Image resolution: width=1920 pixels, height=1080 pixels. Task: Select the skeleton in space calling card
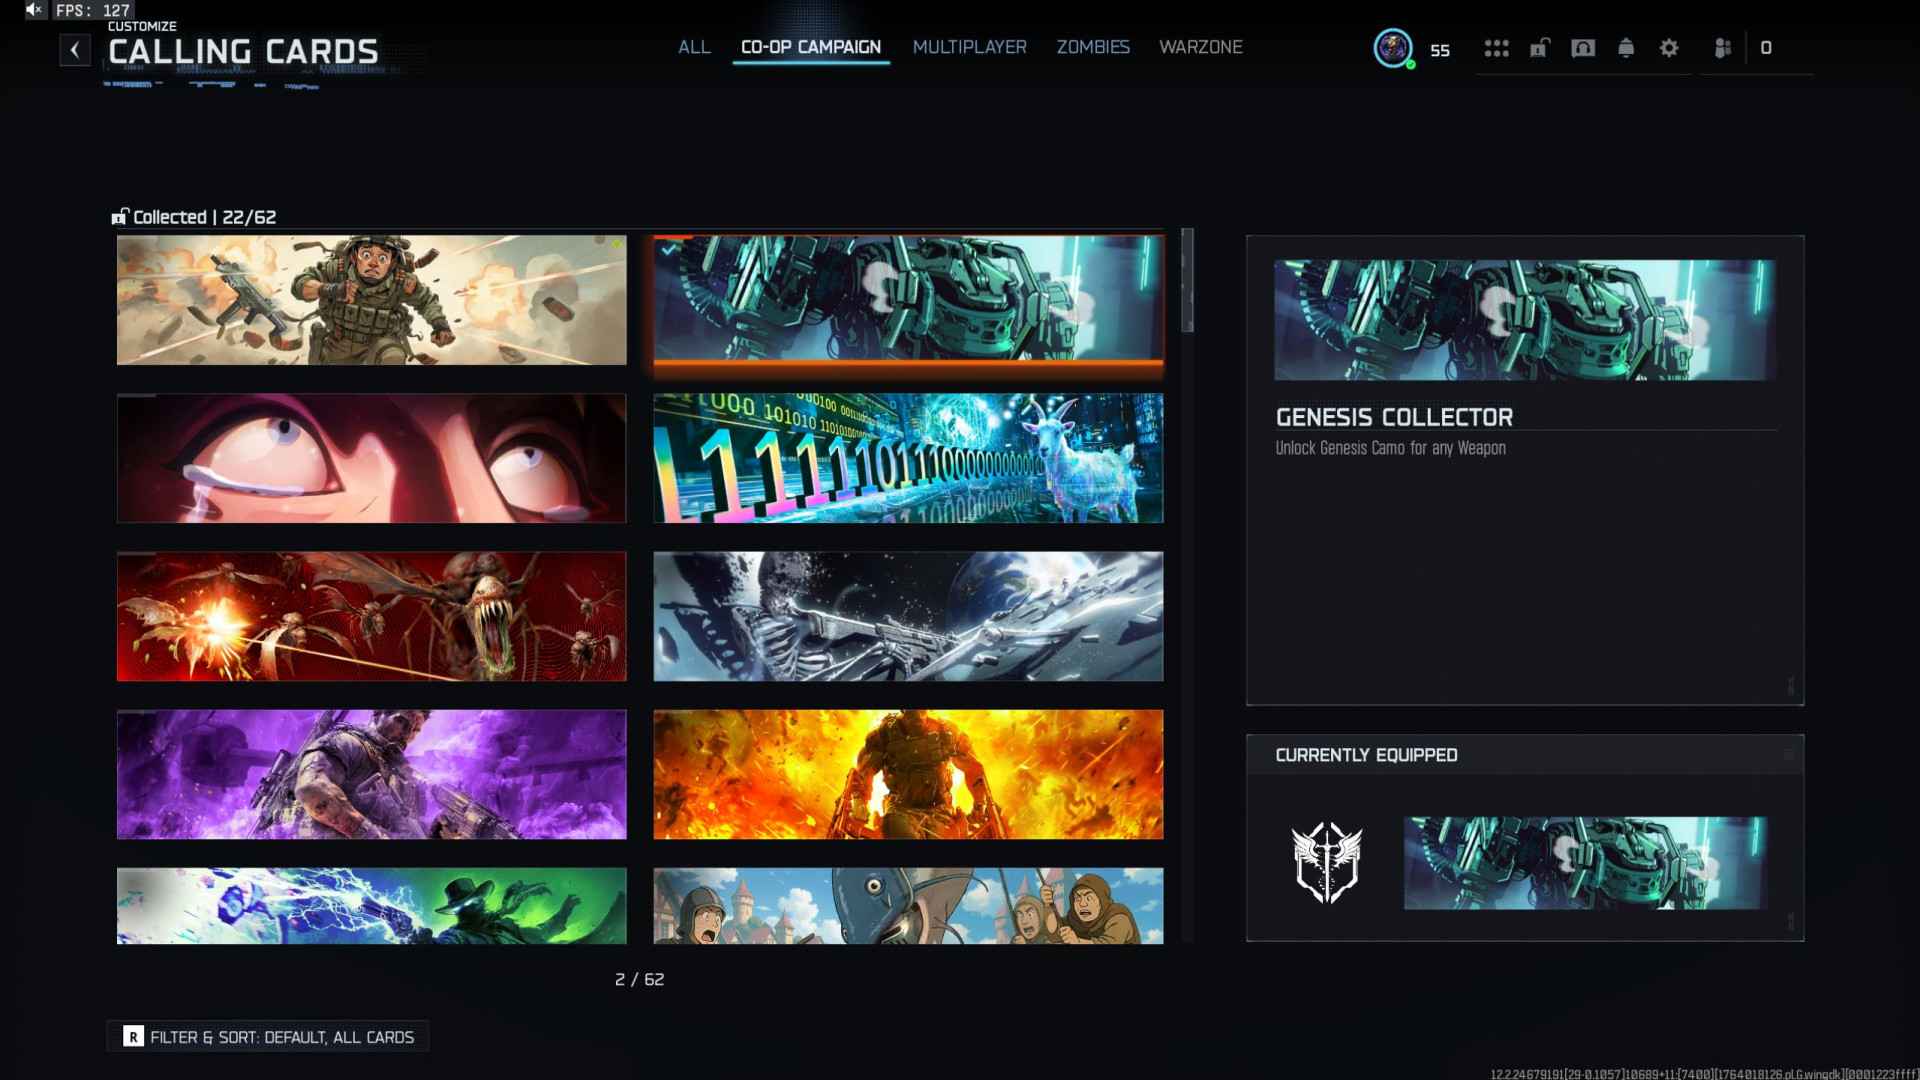point(908,616)
